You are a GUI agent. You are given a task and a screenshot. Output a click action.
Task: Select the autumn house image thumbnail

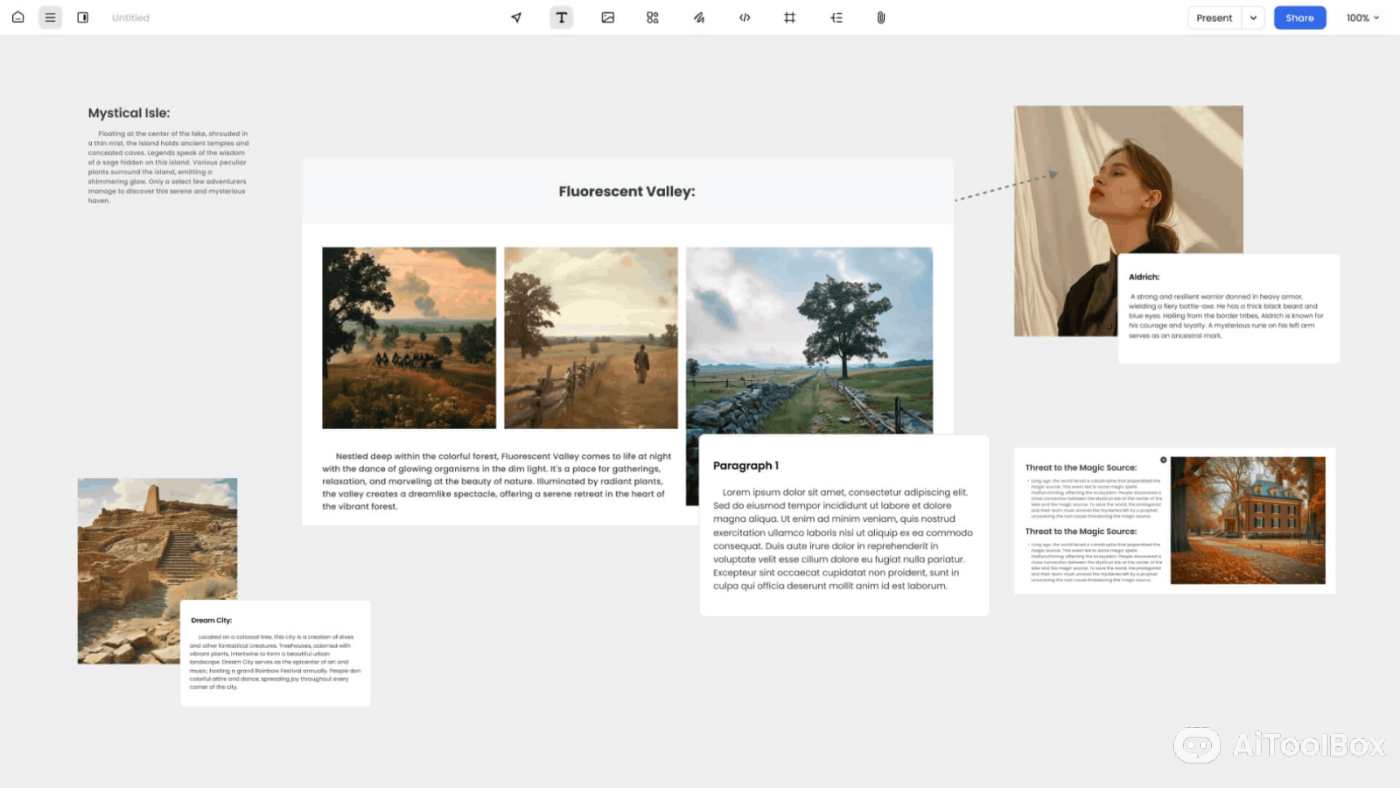point(1247,520)
